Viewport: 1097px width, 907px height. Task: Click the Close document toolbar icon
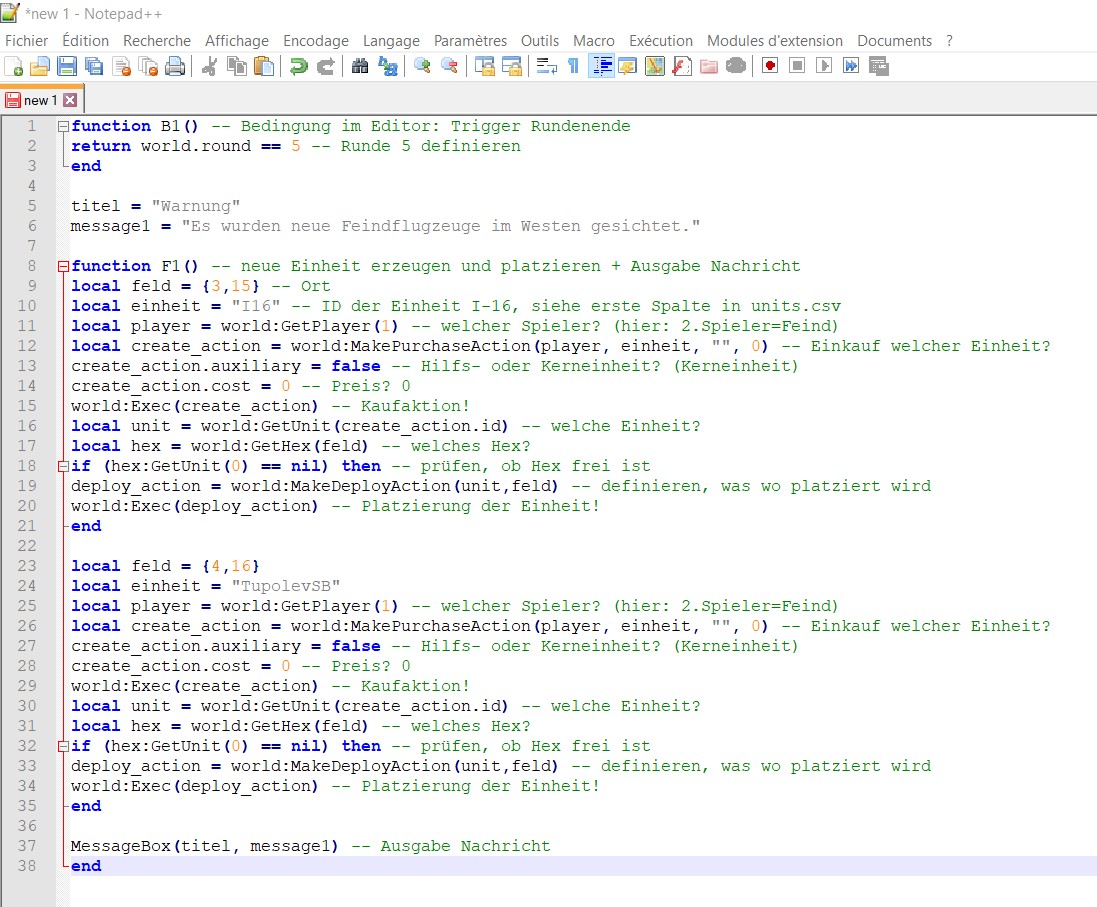122,66
